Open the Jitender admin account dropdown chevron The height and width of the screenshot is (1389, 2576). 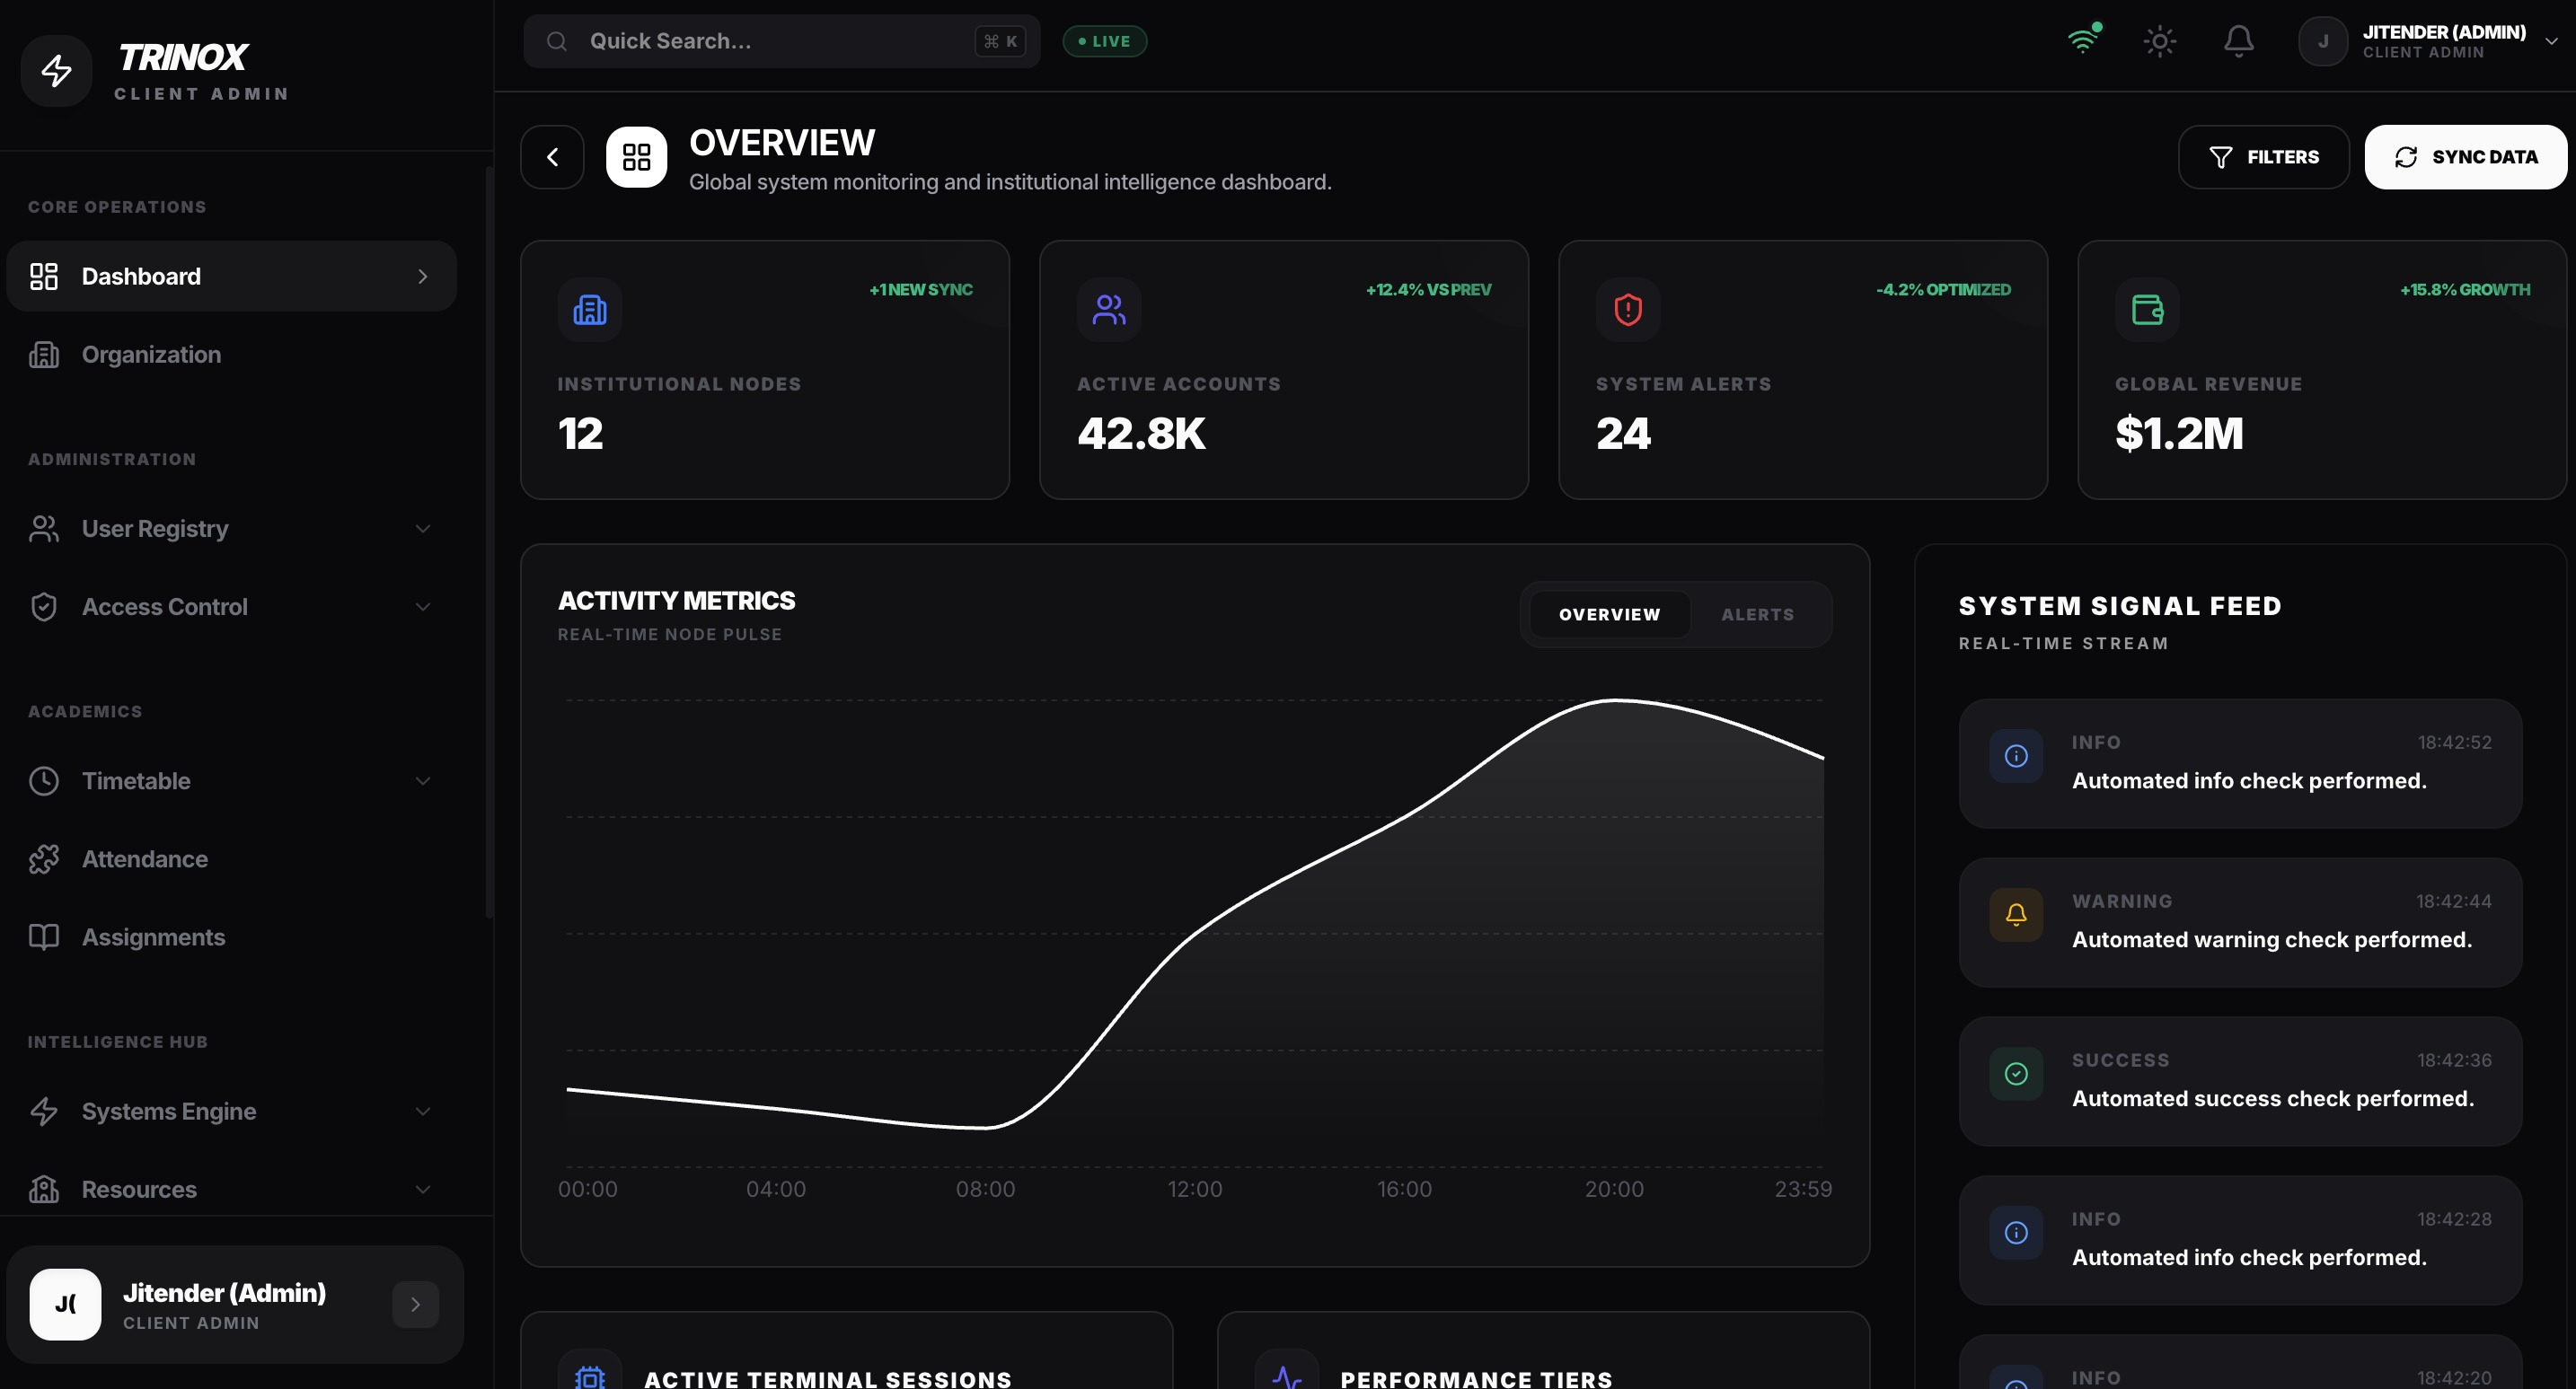click(2551, 41)
